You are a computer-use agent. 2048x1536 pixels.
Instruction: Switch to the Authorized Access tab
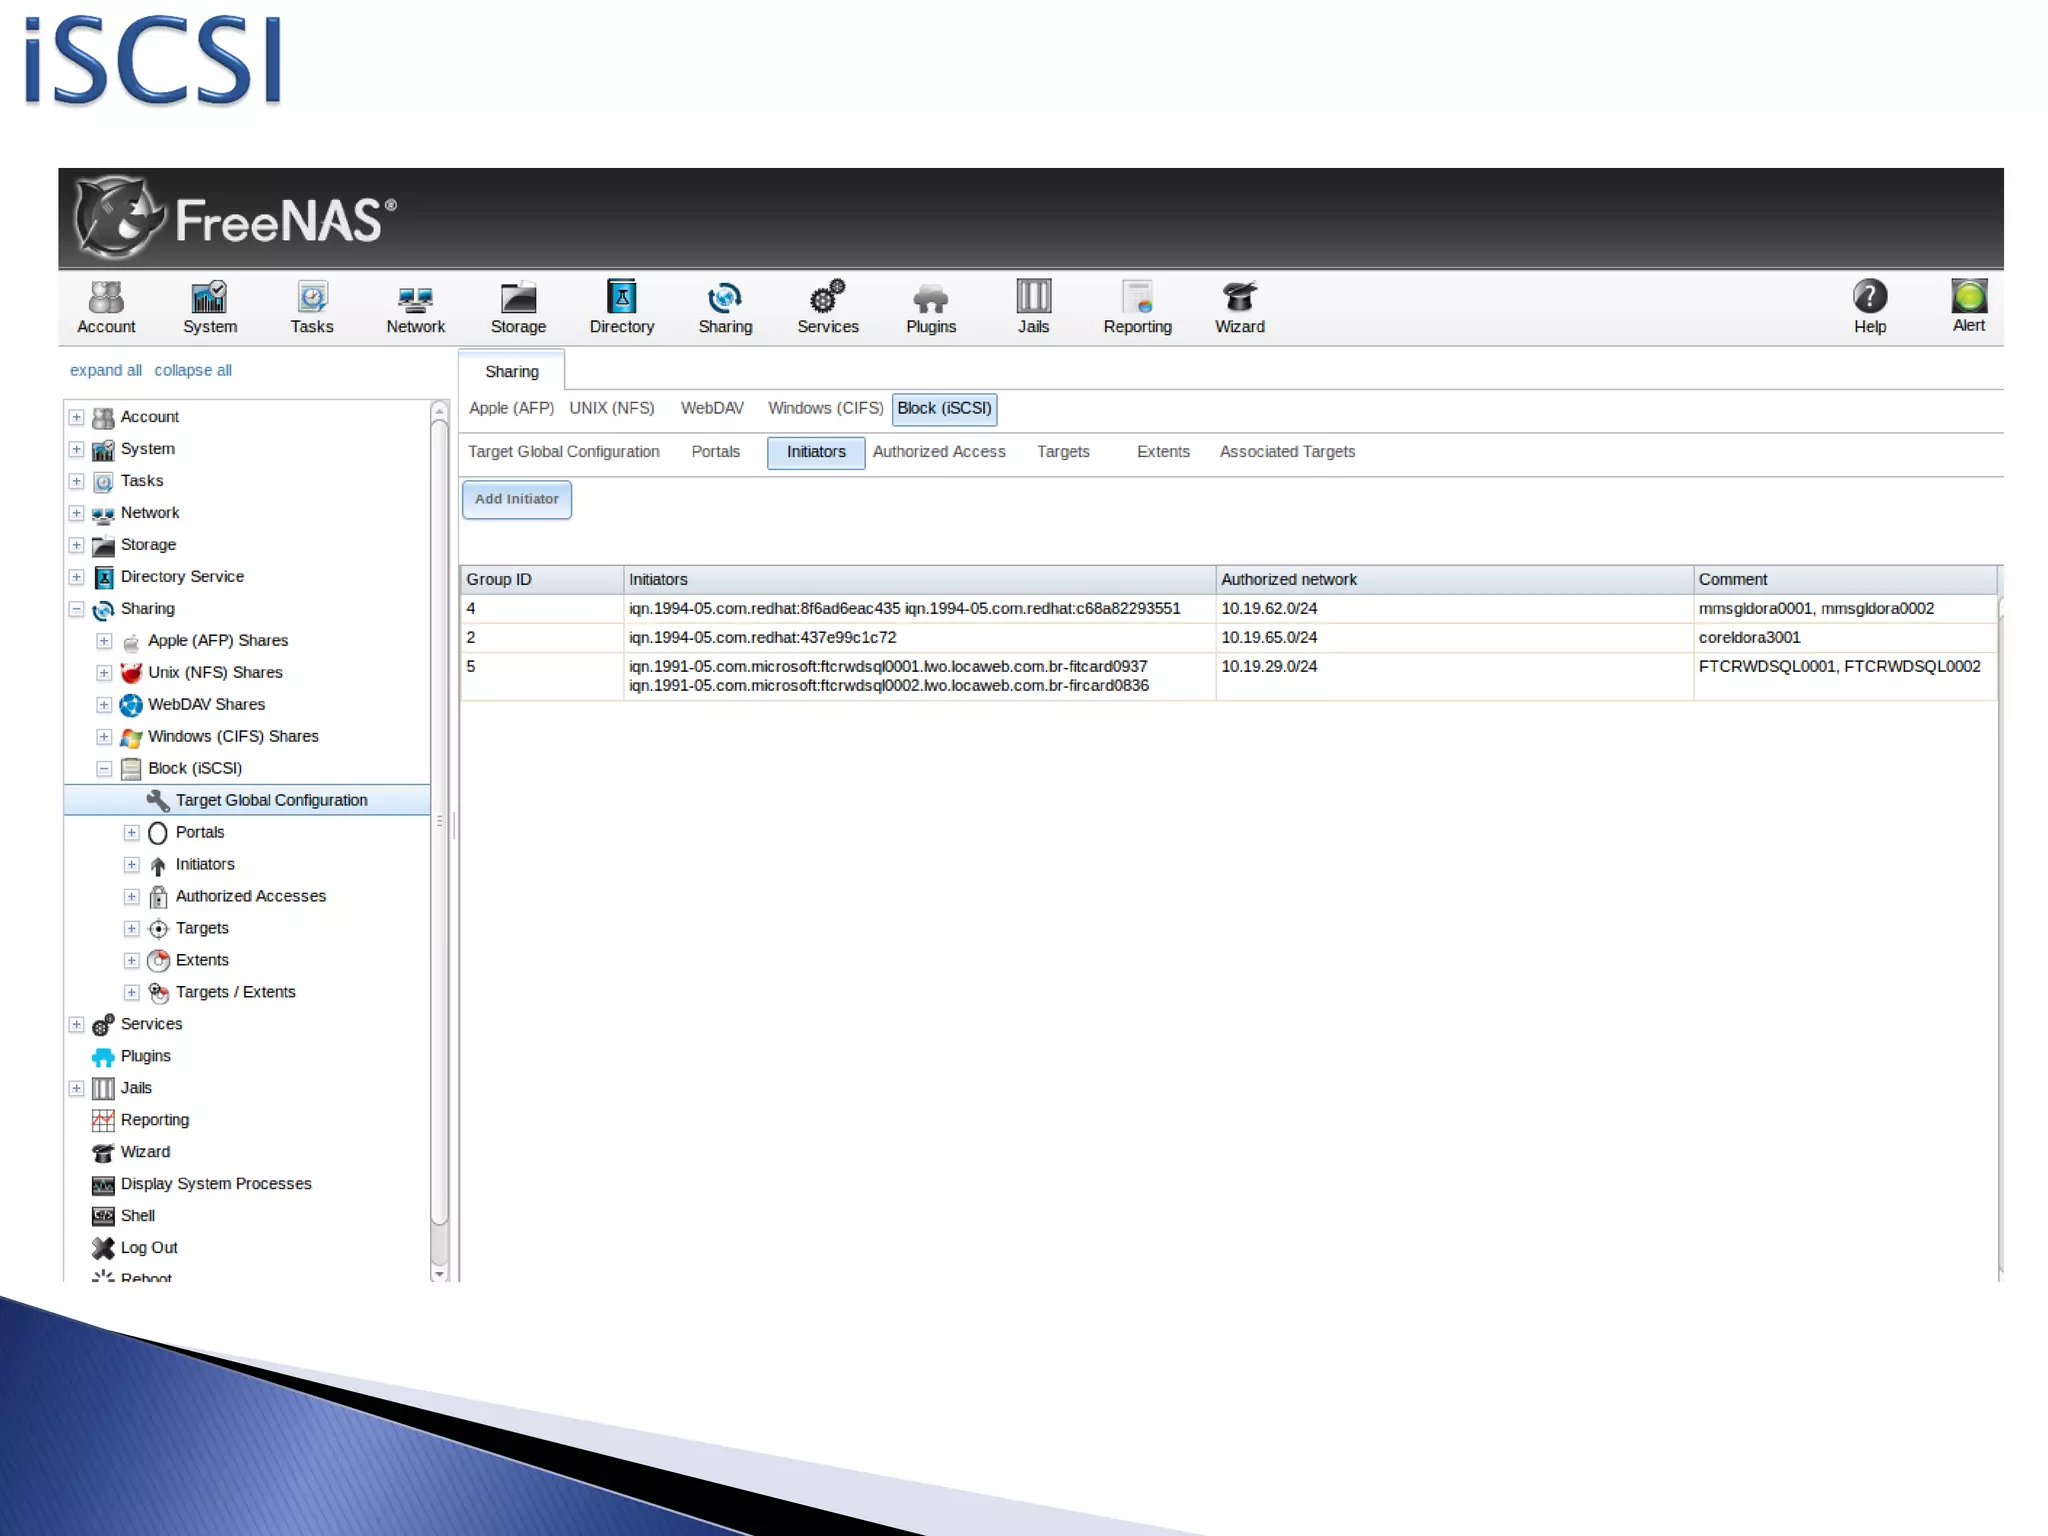tap(938, 452)
